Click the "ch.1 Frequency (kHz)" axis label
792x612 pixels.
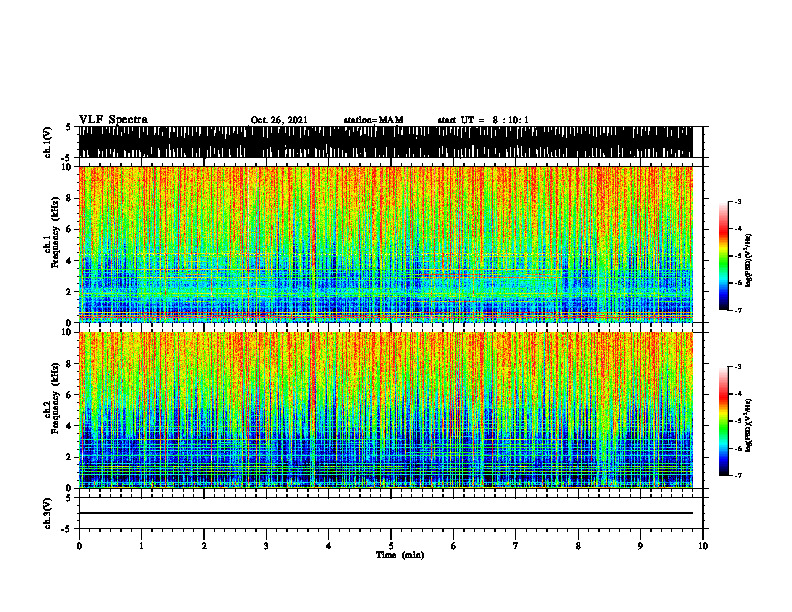pos(51,232)
